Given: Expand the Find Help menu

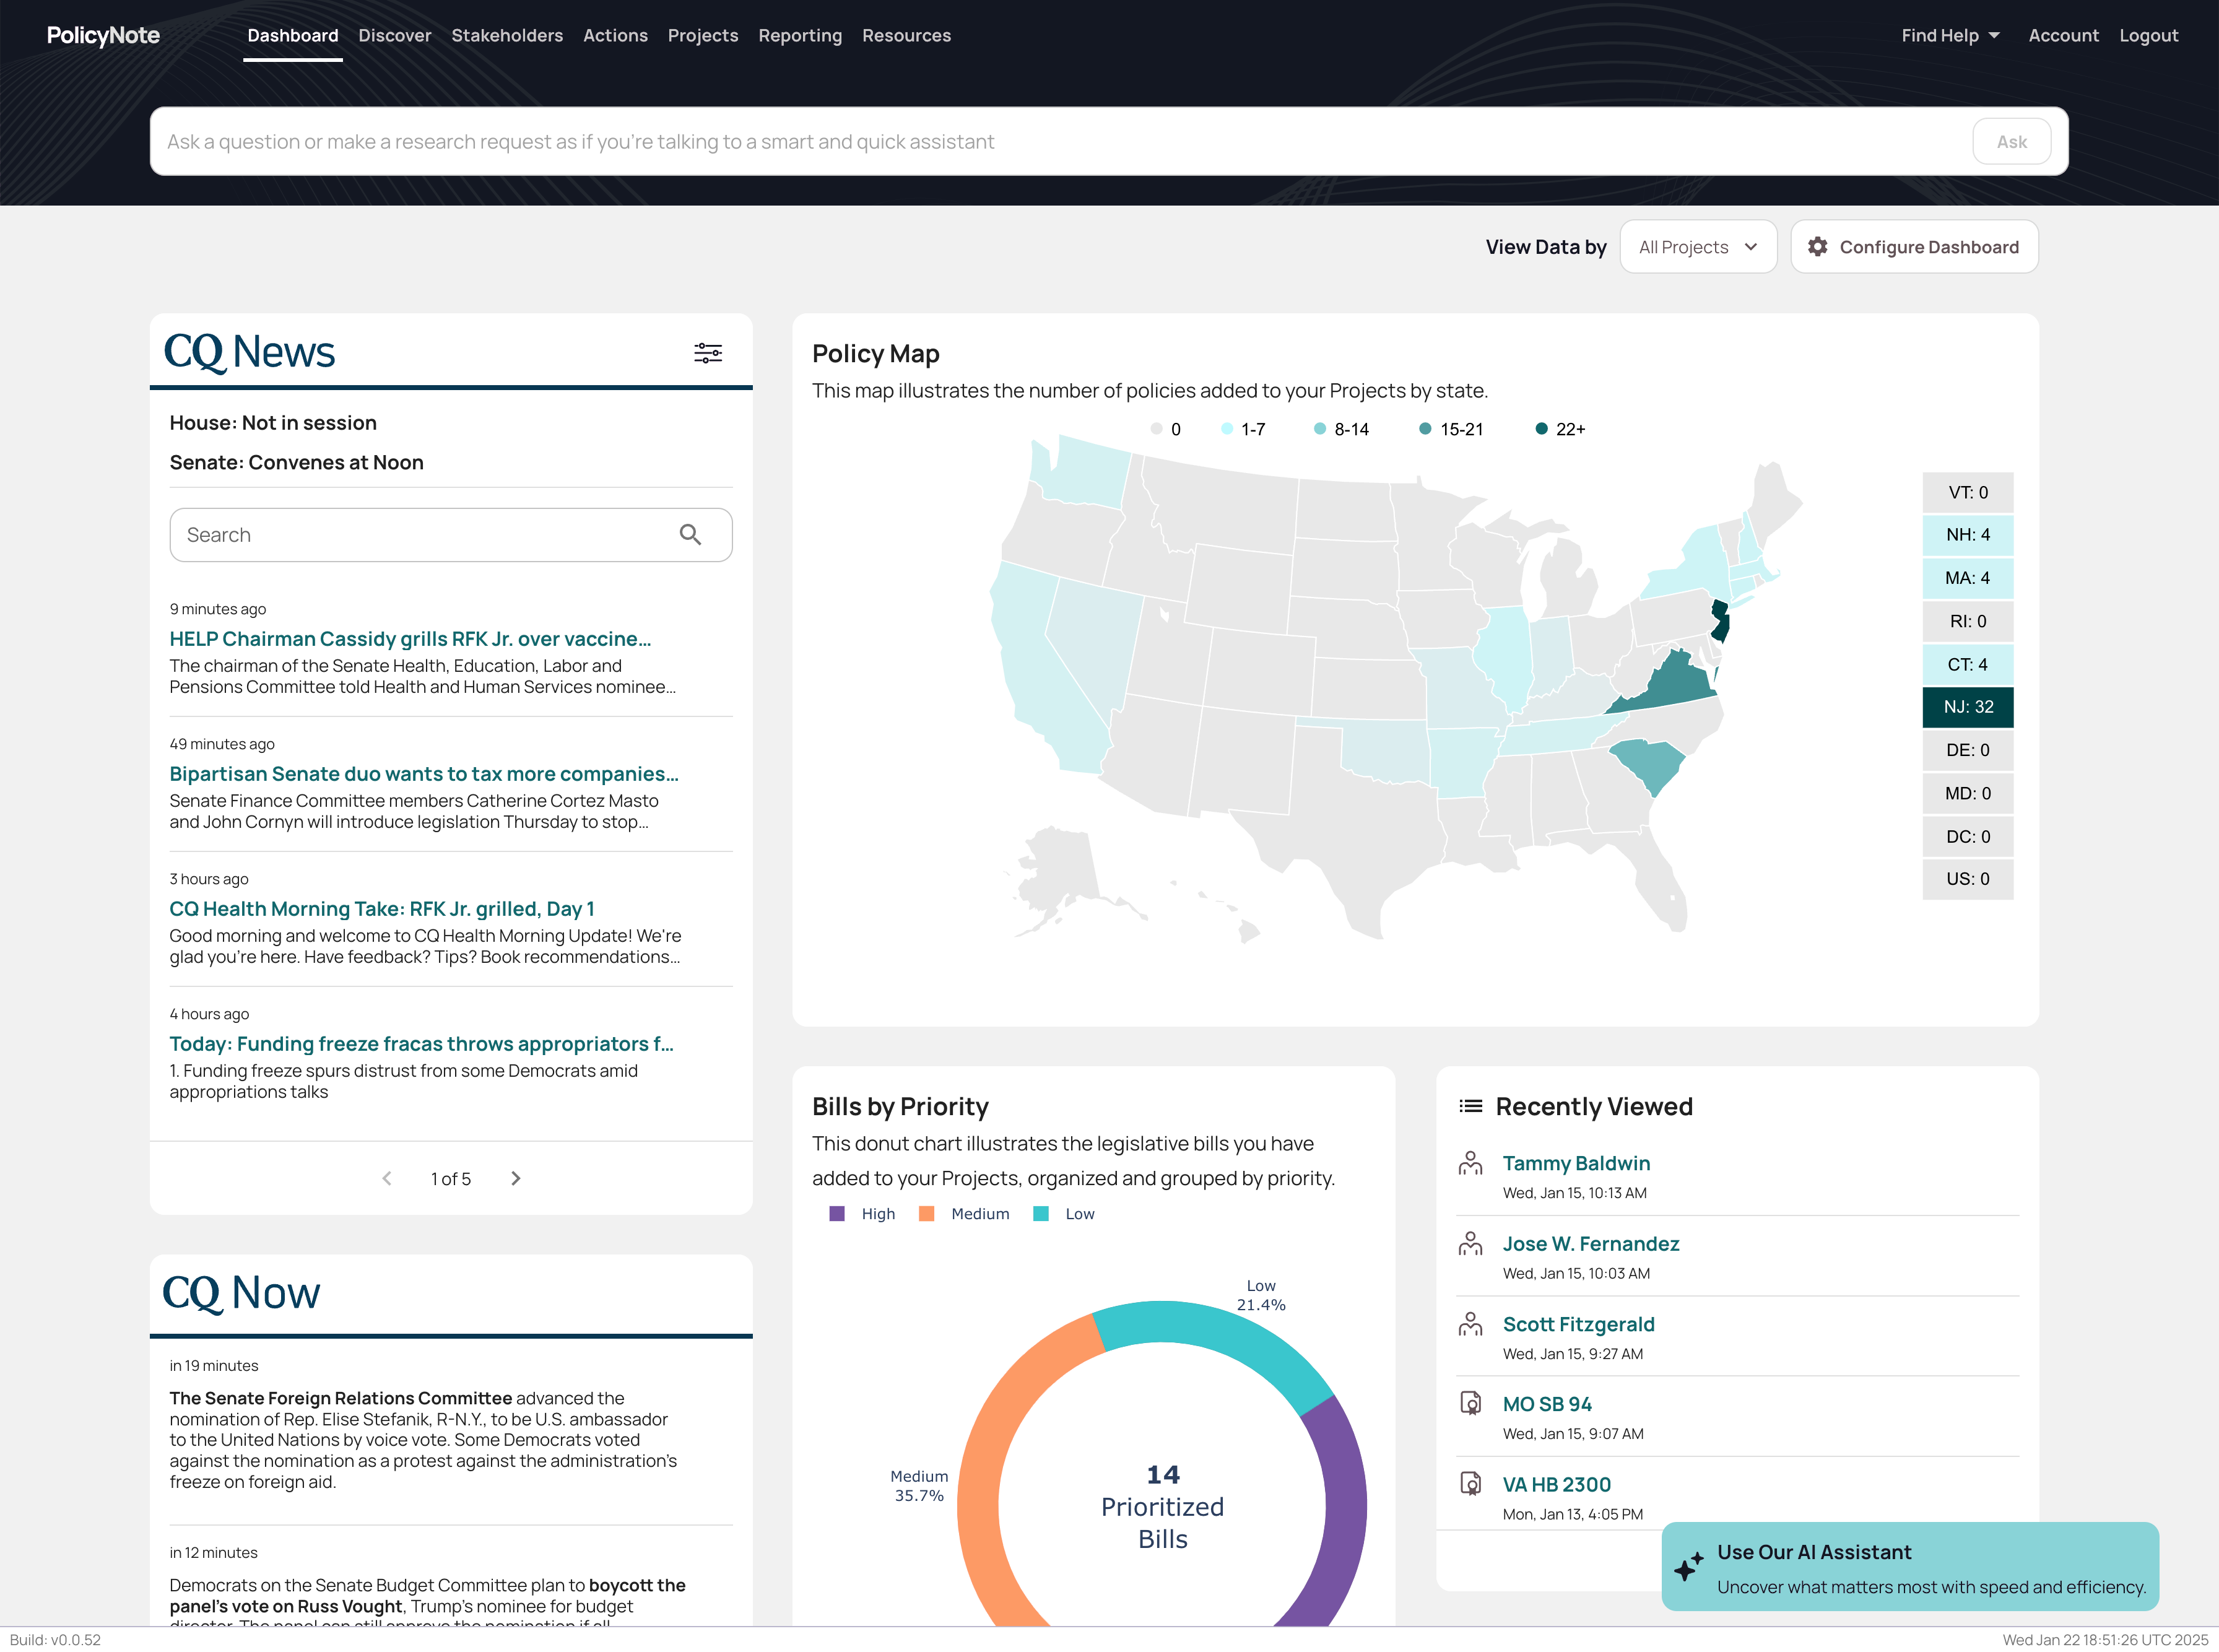Looking at the screenshot, I should tap(1949, 36).
